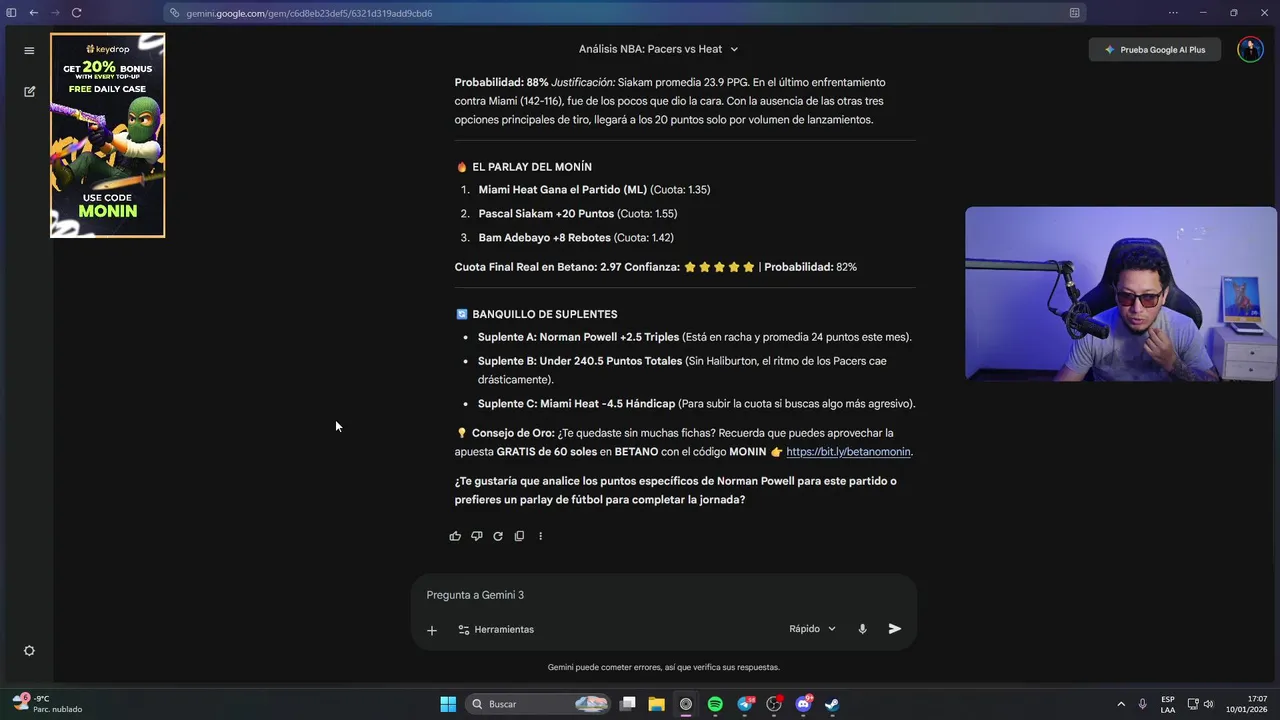Open File Explorer from the taskbar

[x=656, y=704]
